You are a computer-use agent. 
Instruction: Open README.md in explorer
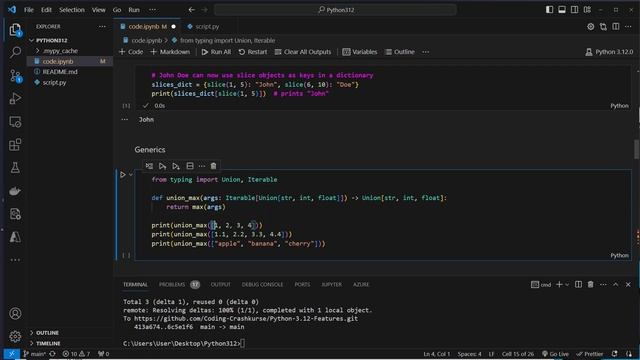[x=60, y=71]
